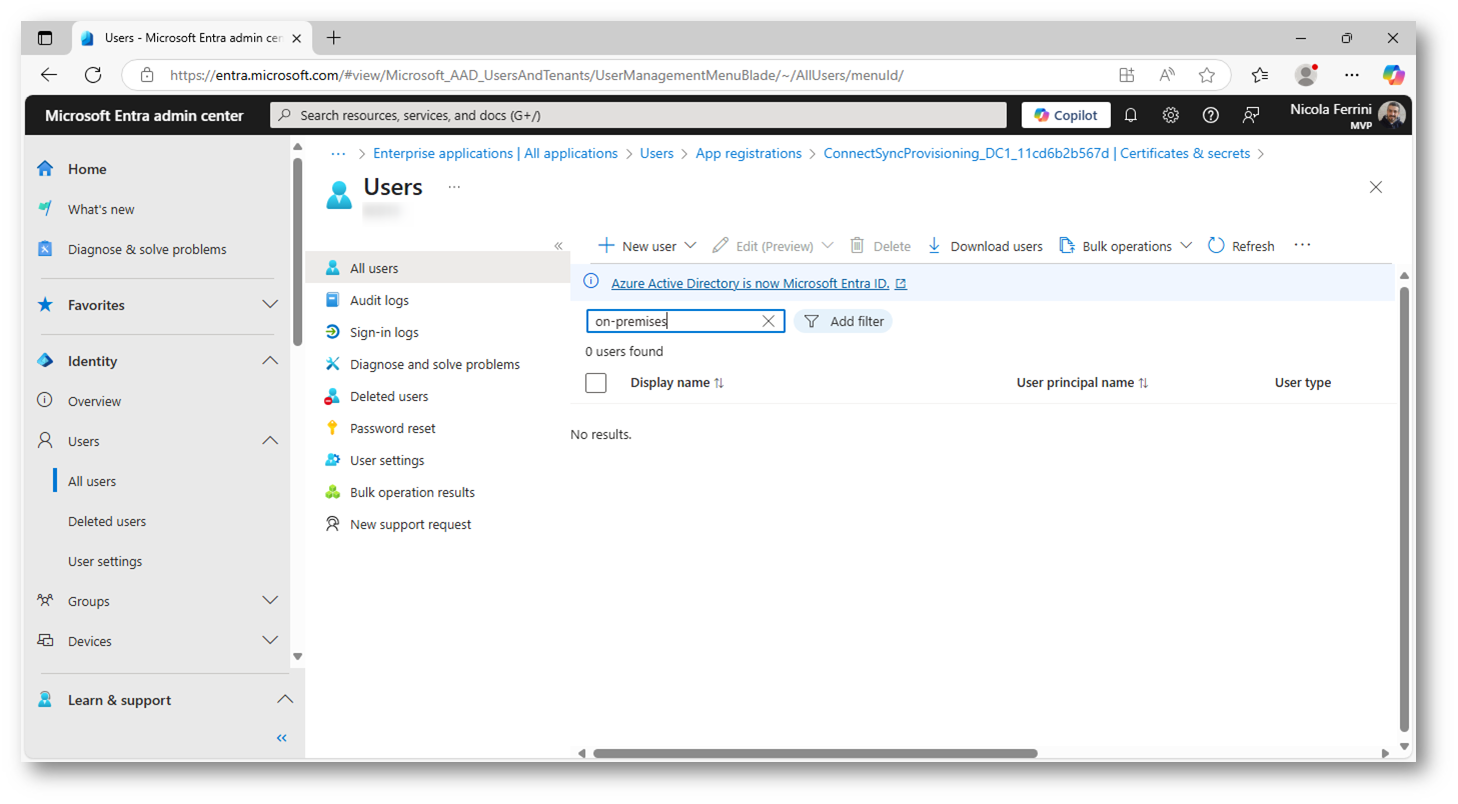This screenshot has width=1458, height=804.
Task: Click the Add filter button
Action: (x=843, y=321)
